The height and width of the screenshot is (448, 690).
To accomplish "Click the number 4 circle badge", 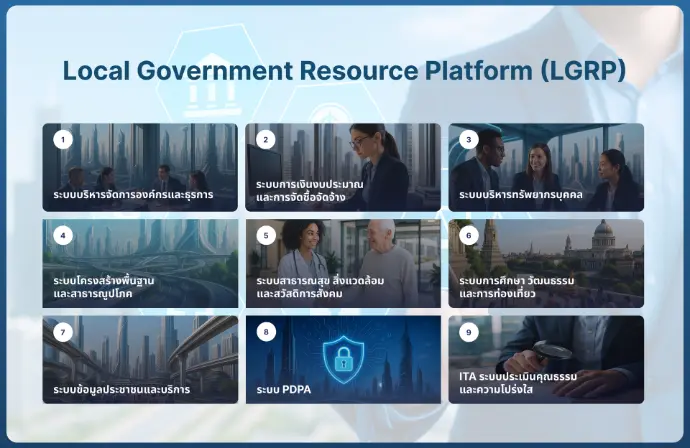I will pyautogui.click(x=63, y=236).
